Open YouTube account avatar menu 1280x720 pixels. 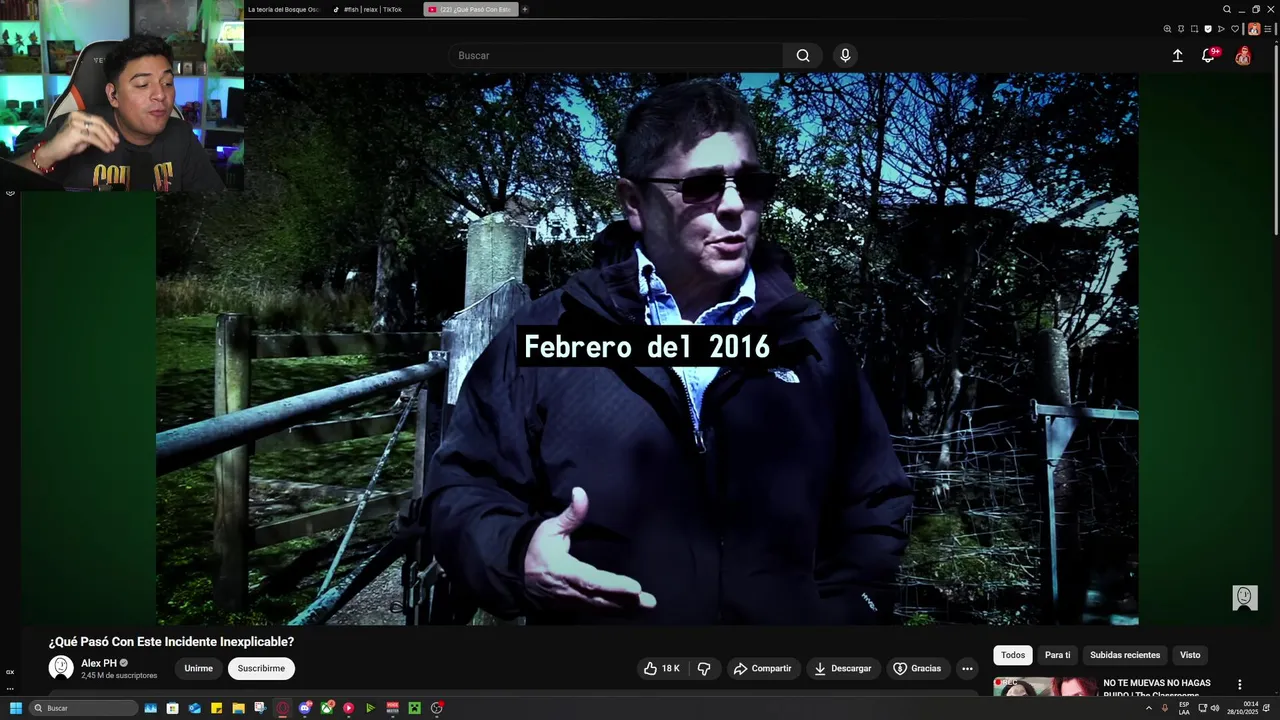1243,56
